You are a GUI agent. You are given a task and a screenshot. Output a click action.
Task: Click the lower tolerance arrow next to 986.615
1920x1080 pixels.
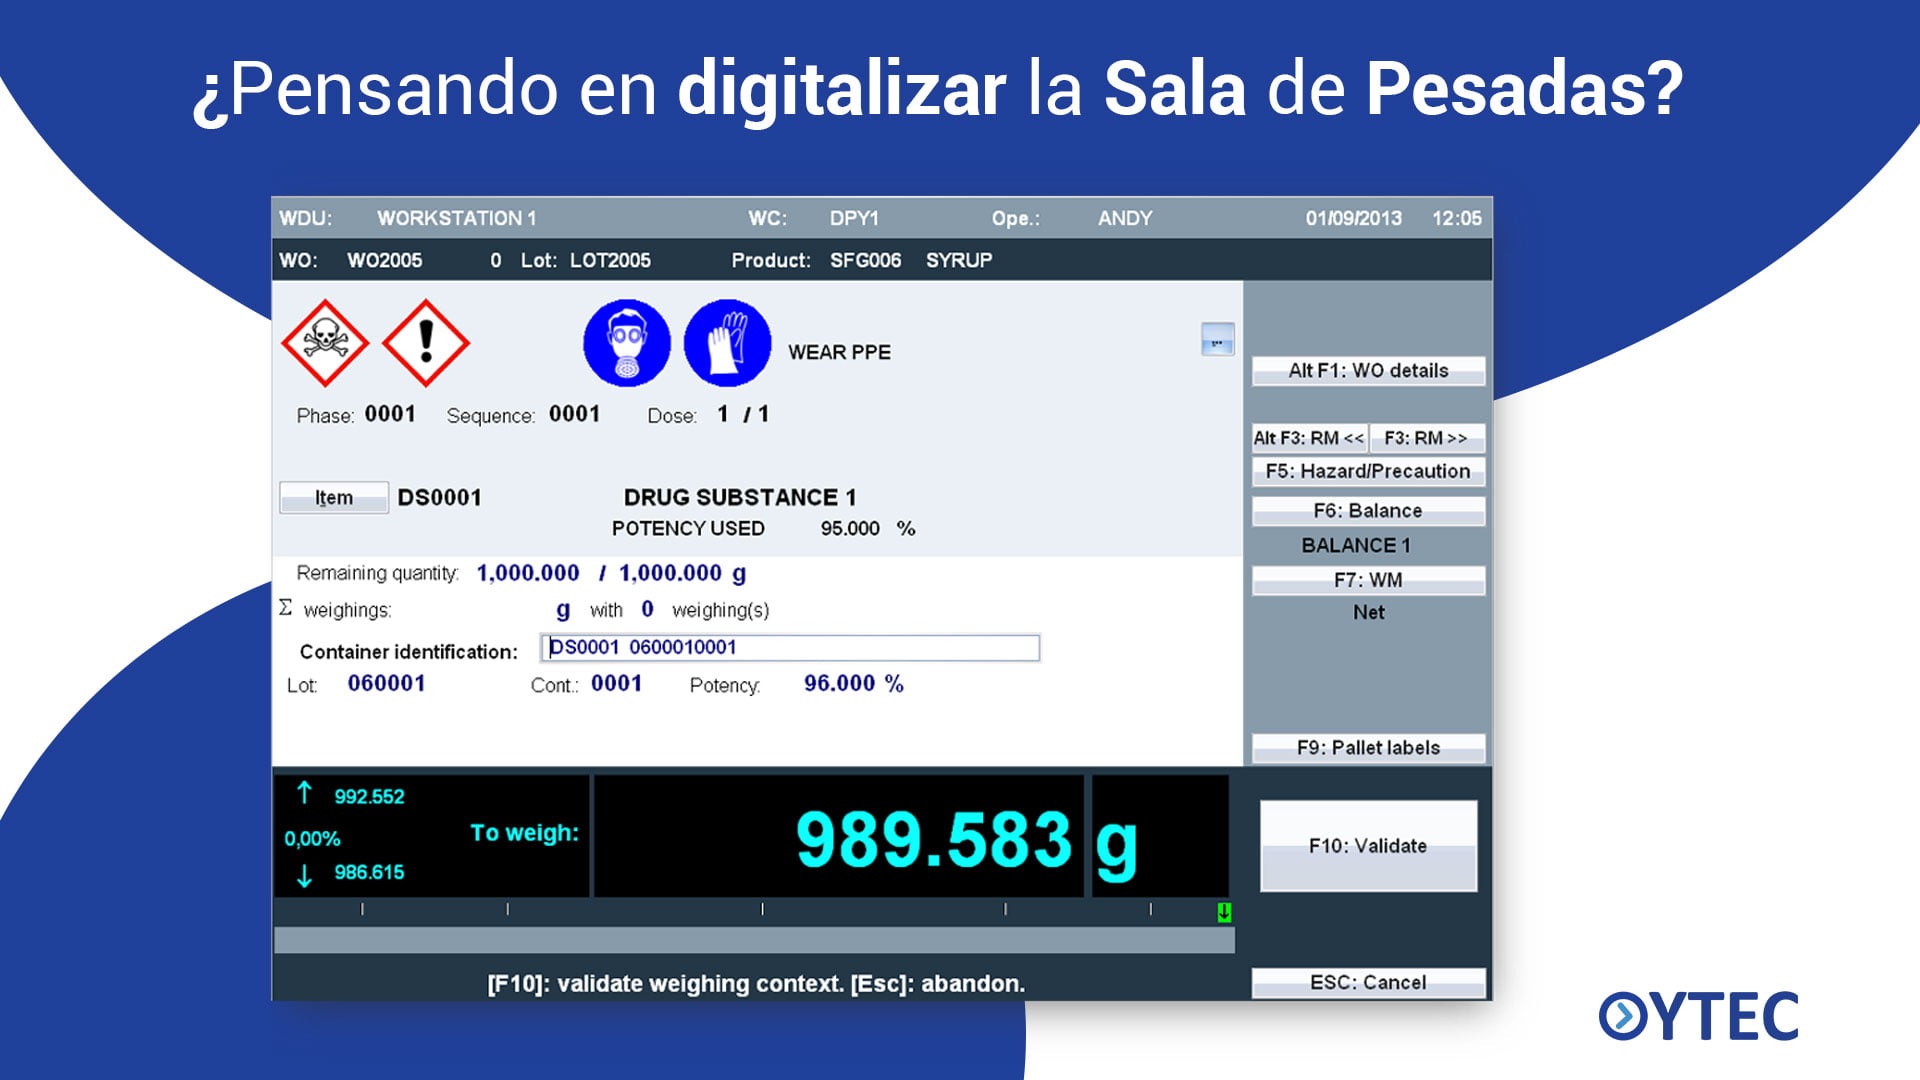click(x=305, y=876)
